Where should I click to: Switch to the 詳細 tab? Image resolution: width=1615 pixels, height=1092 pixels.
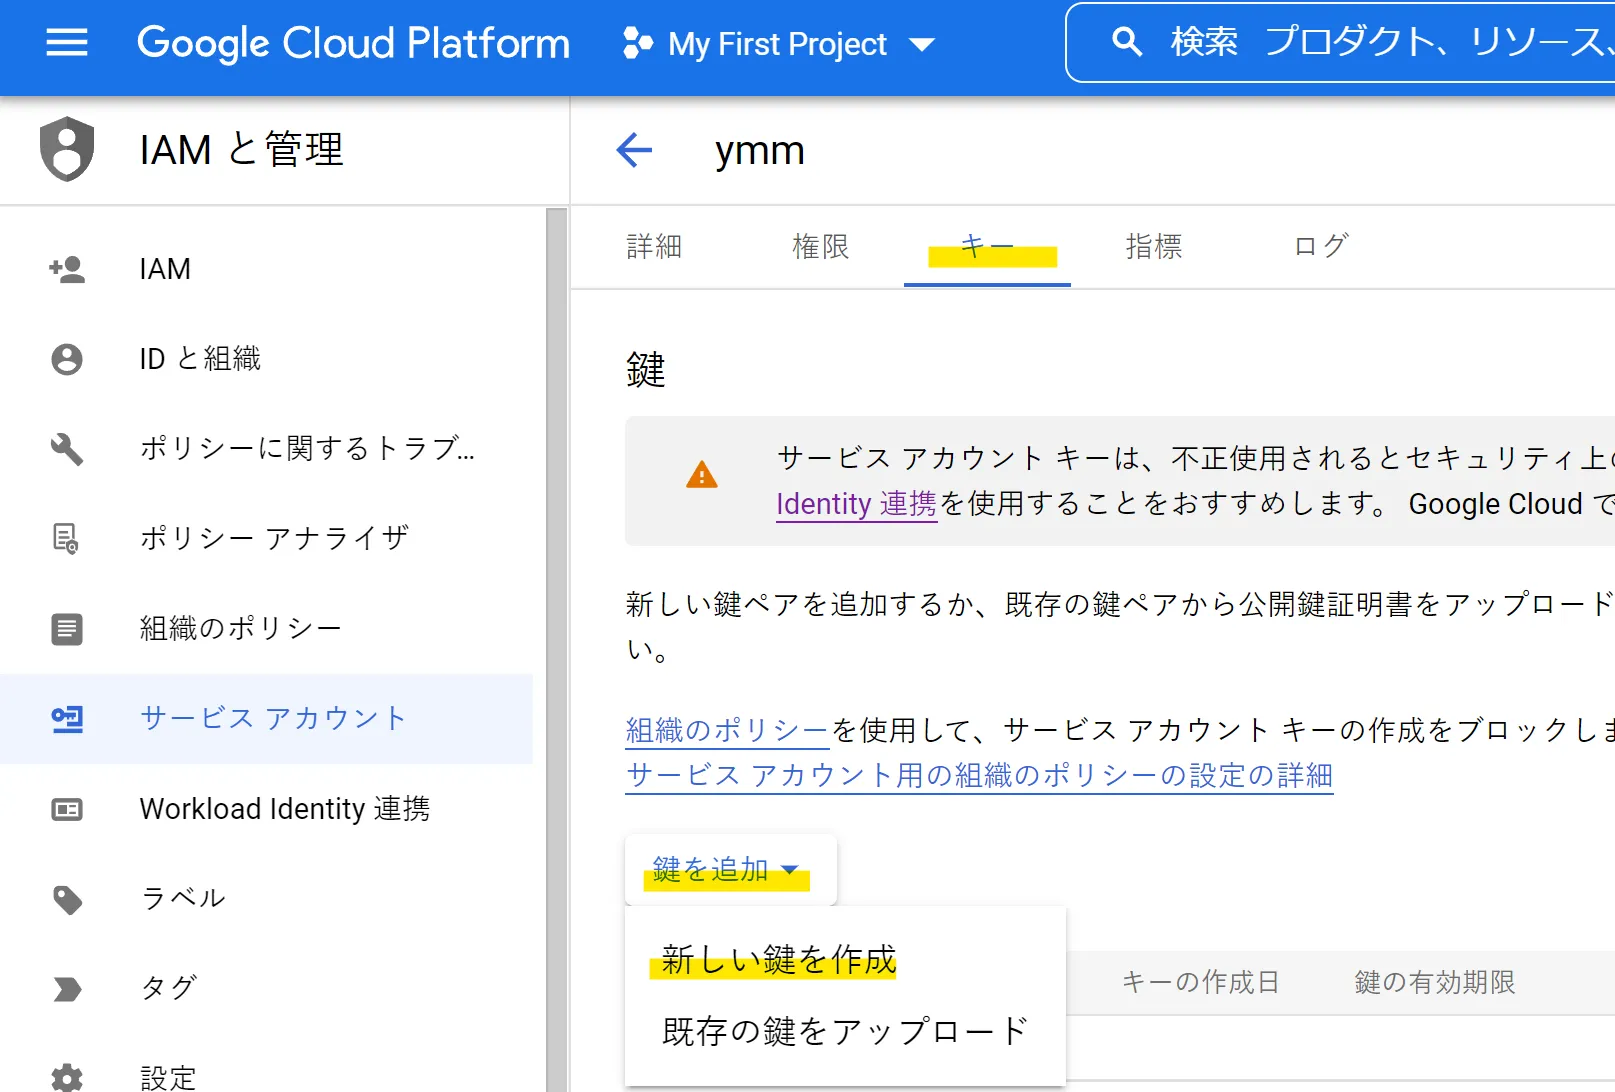tap(654, 246)
